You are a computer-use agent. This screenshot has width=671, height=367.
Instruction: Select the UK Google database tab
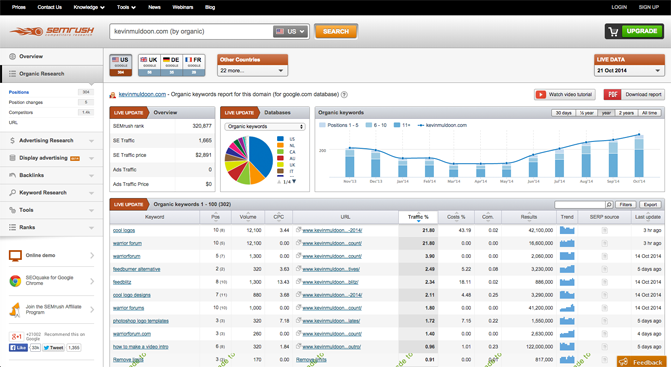pyautogui.click(x=149, y=65)
